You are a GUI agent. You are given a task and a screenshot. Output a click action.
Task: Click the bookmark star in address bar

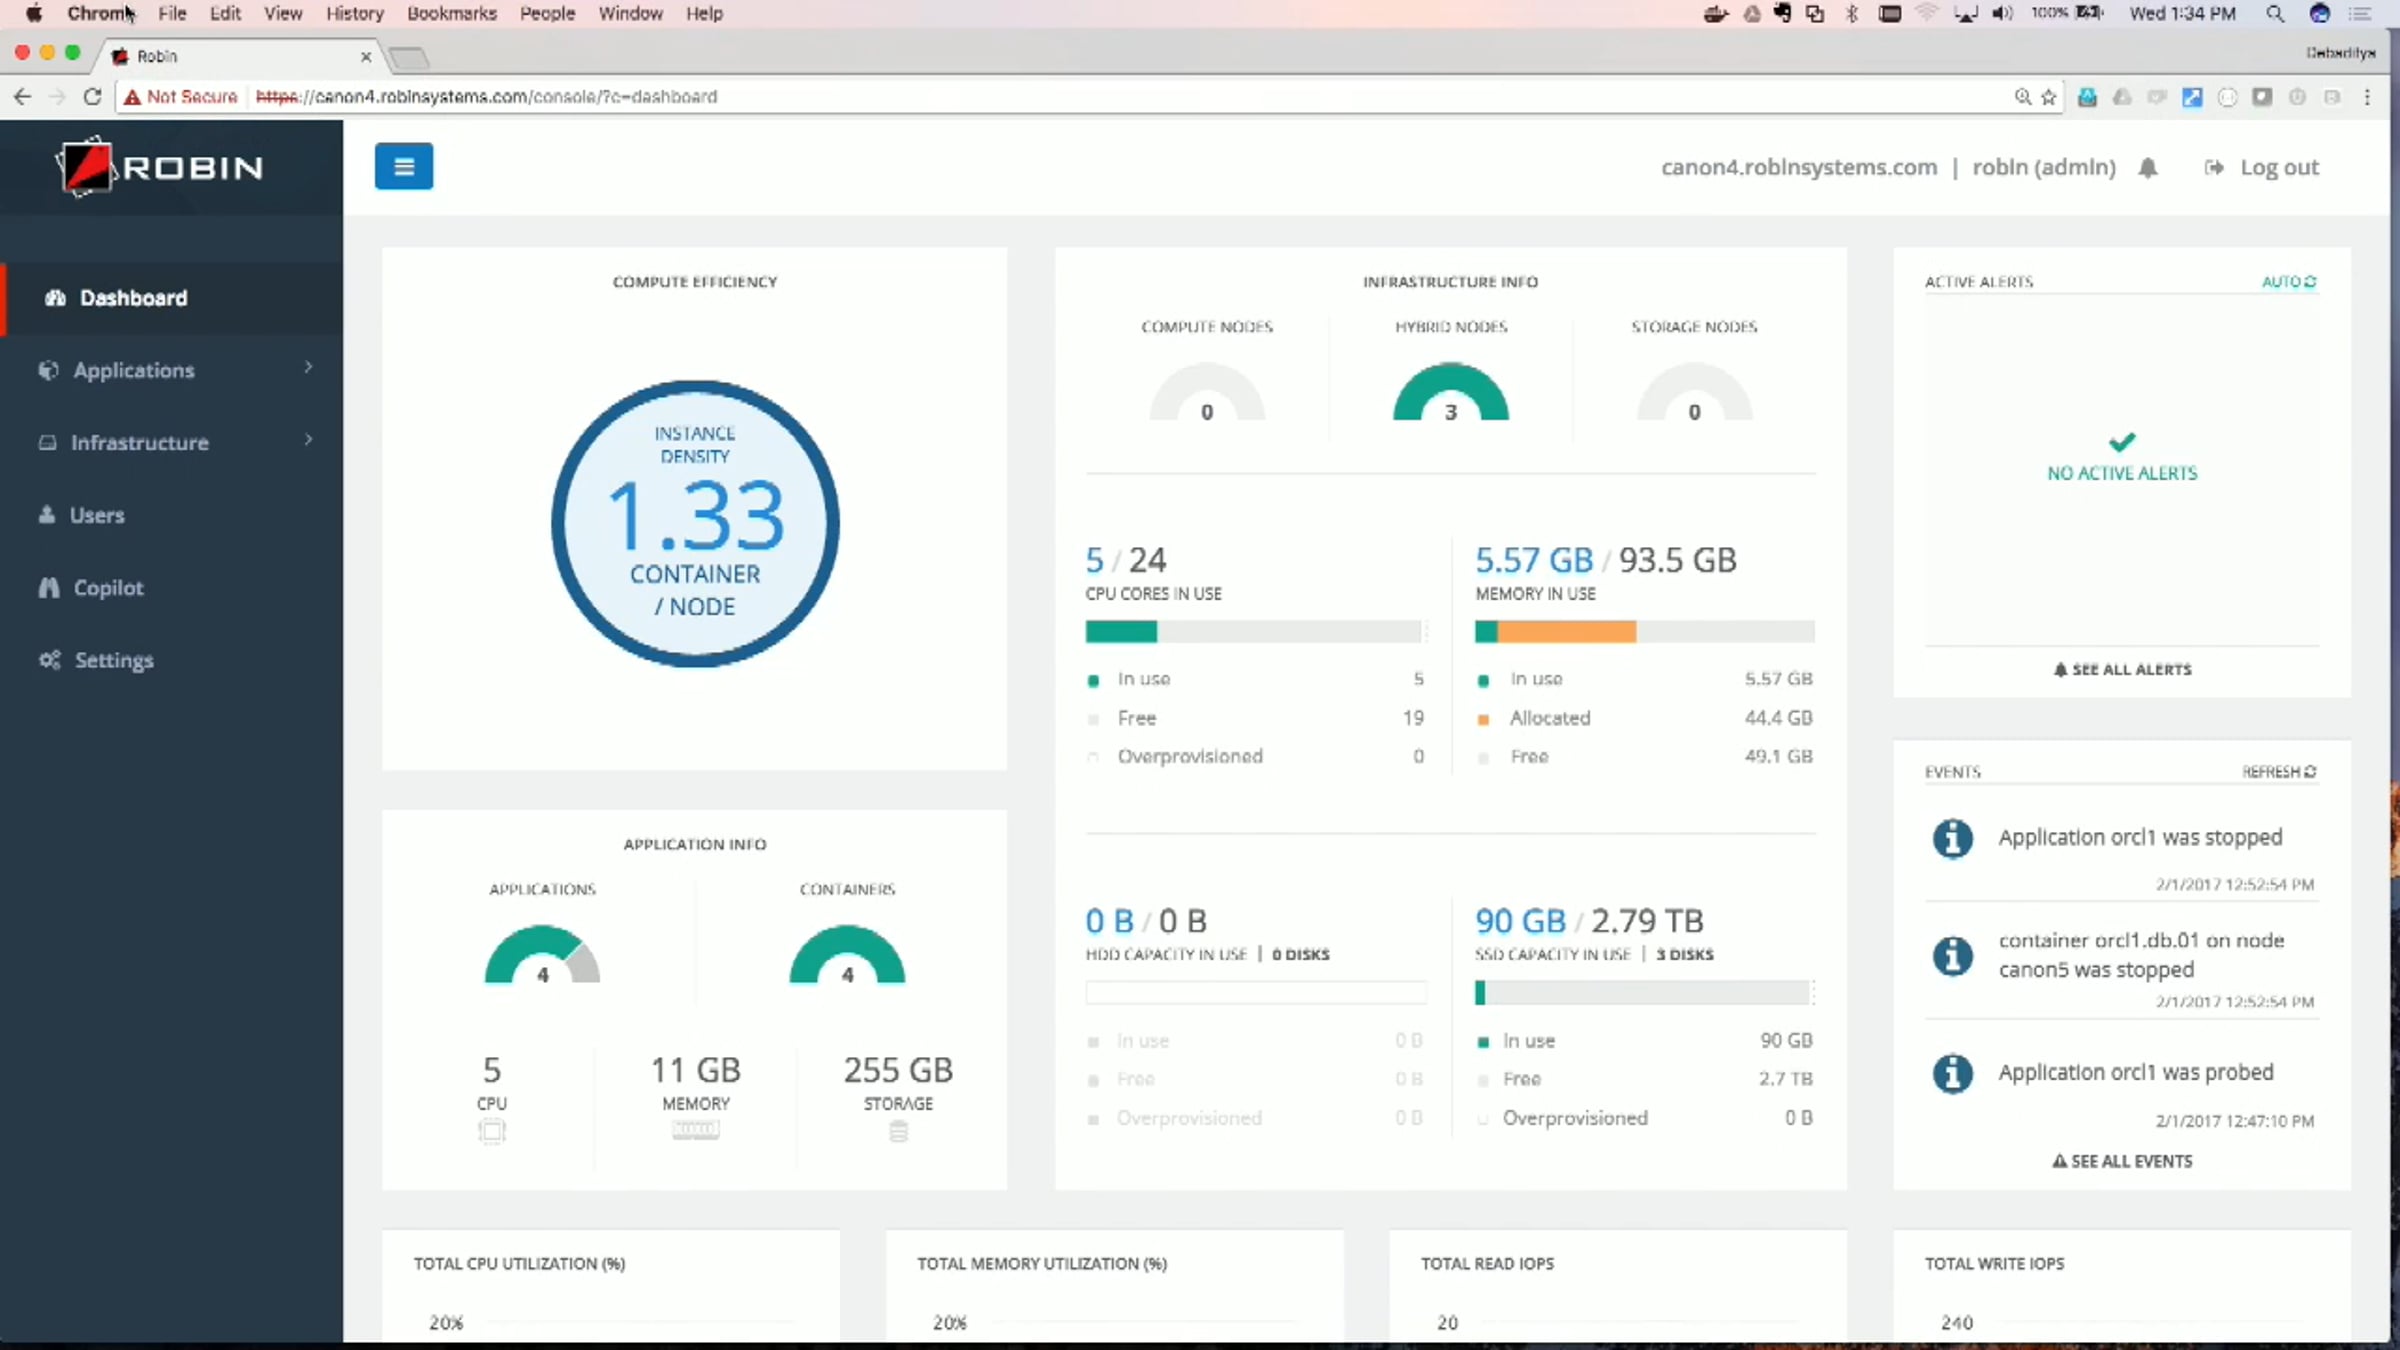(x=2049, y=97)
